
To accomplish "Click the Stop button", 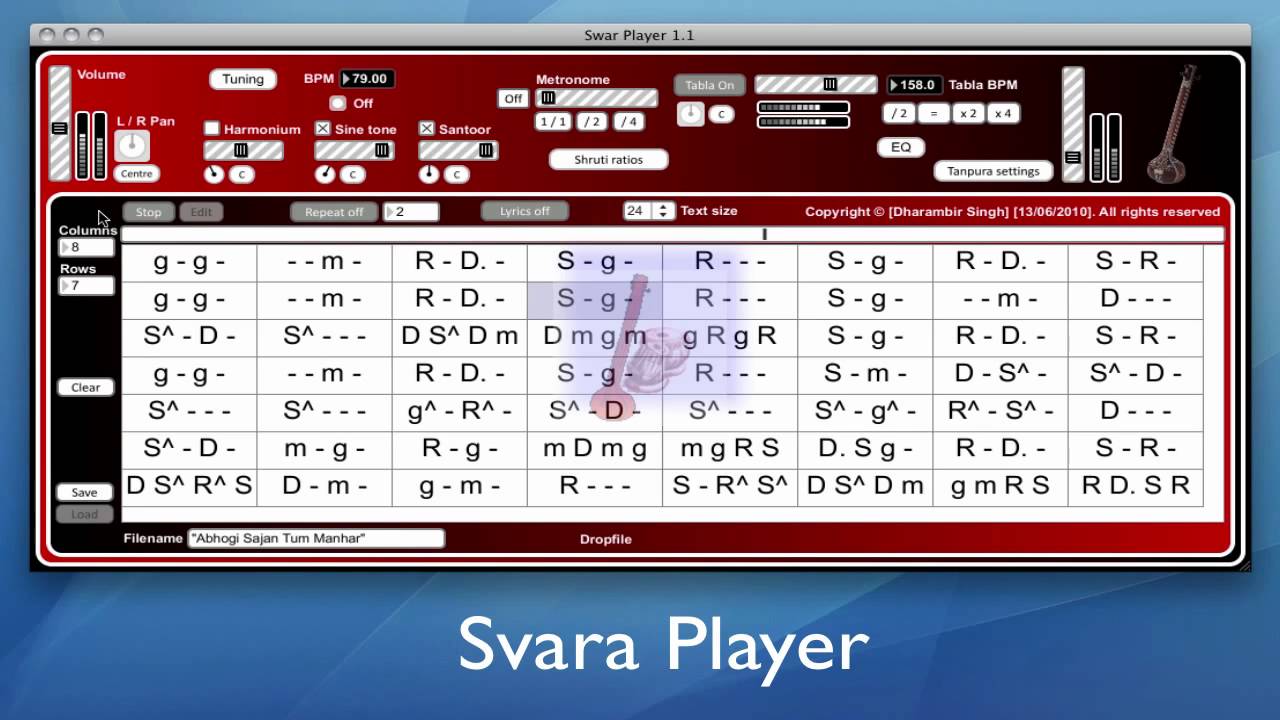I will coord(148,212).
